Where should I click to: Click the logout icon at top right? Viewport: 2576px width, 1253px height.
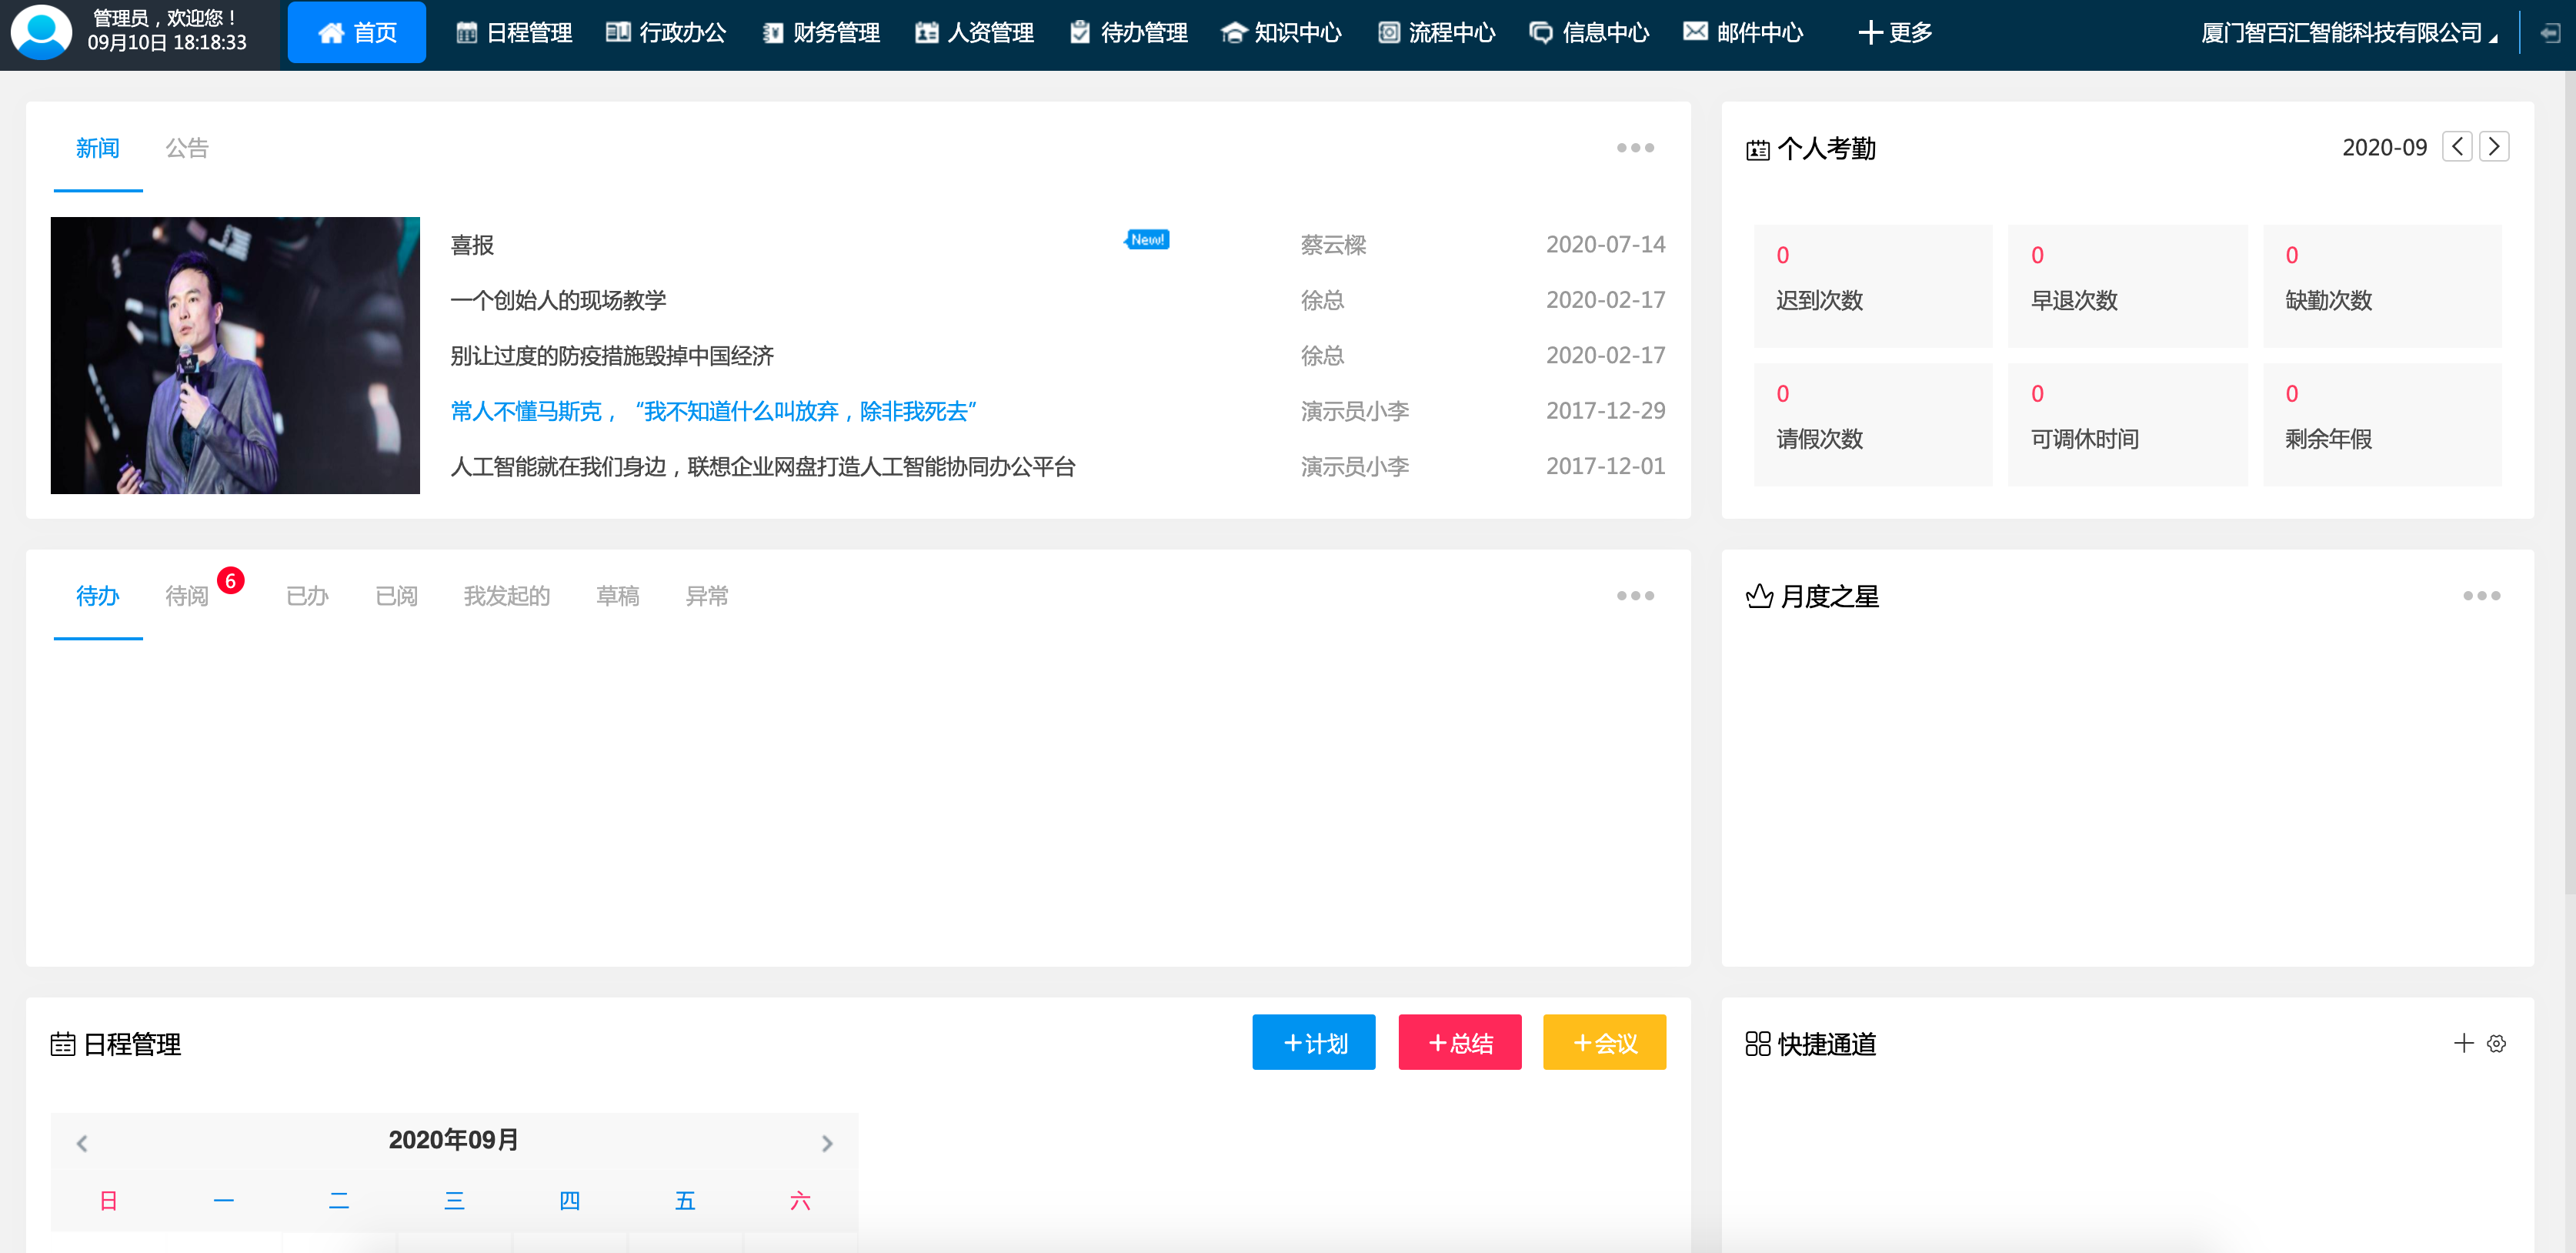click(2550, 33)
